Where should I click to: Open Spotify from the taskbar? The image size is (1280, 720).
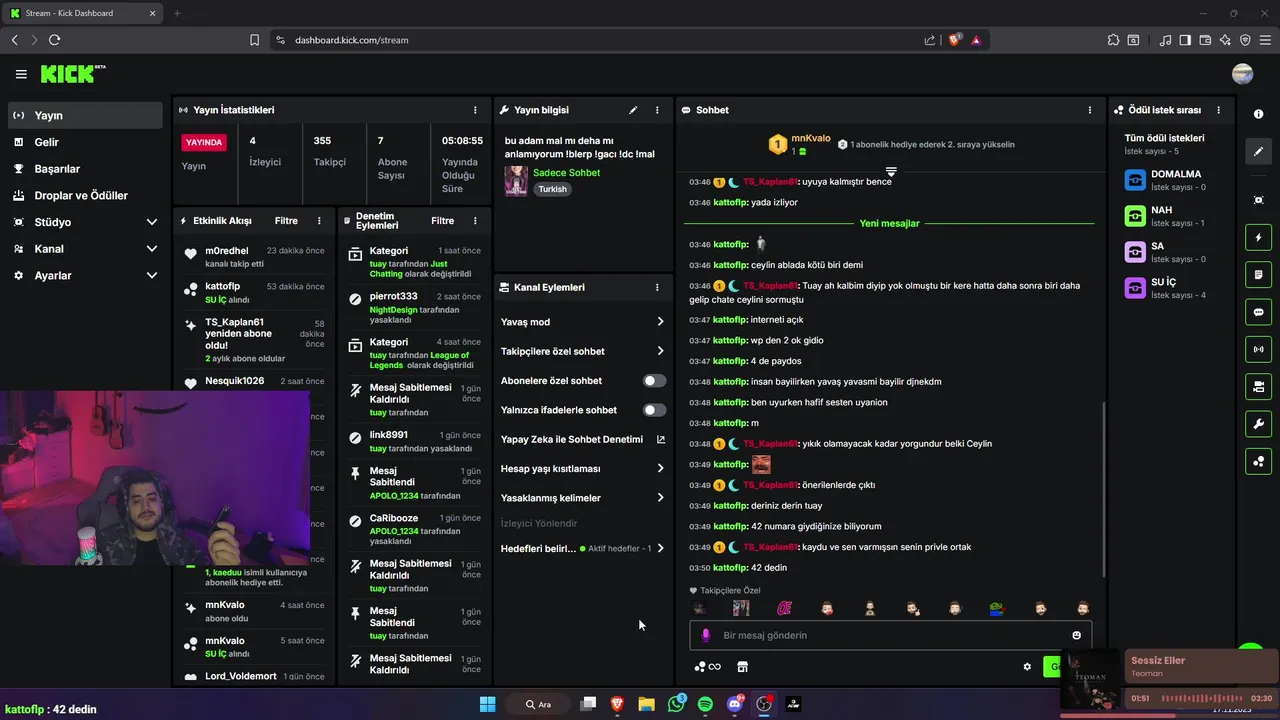[705, 704]
